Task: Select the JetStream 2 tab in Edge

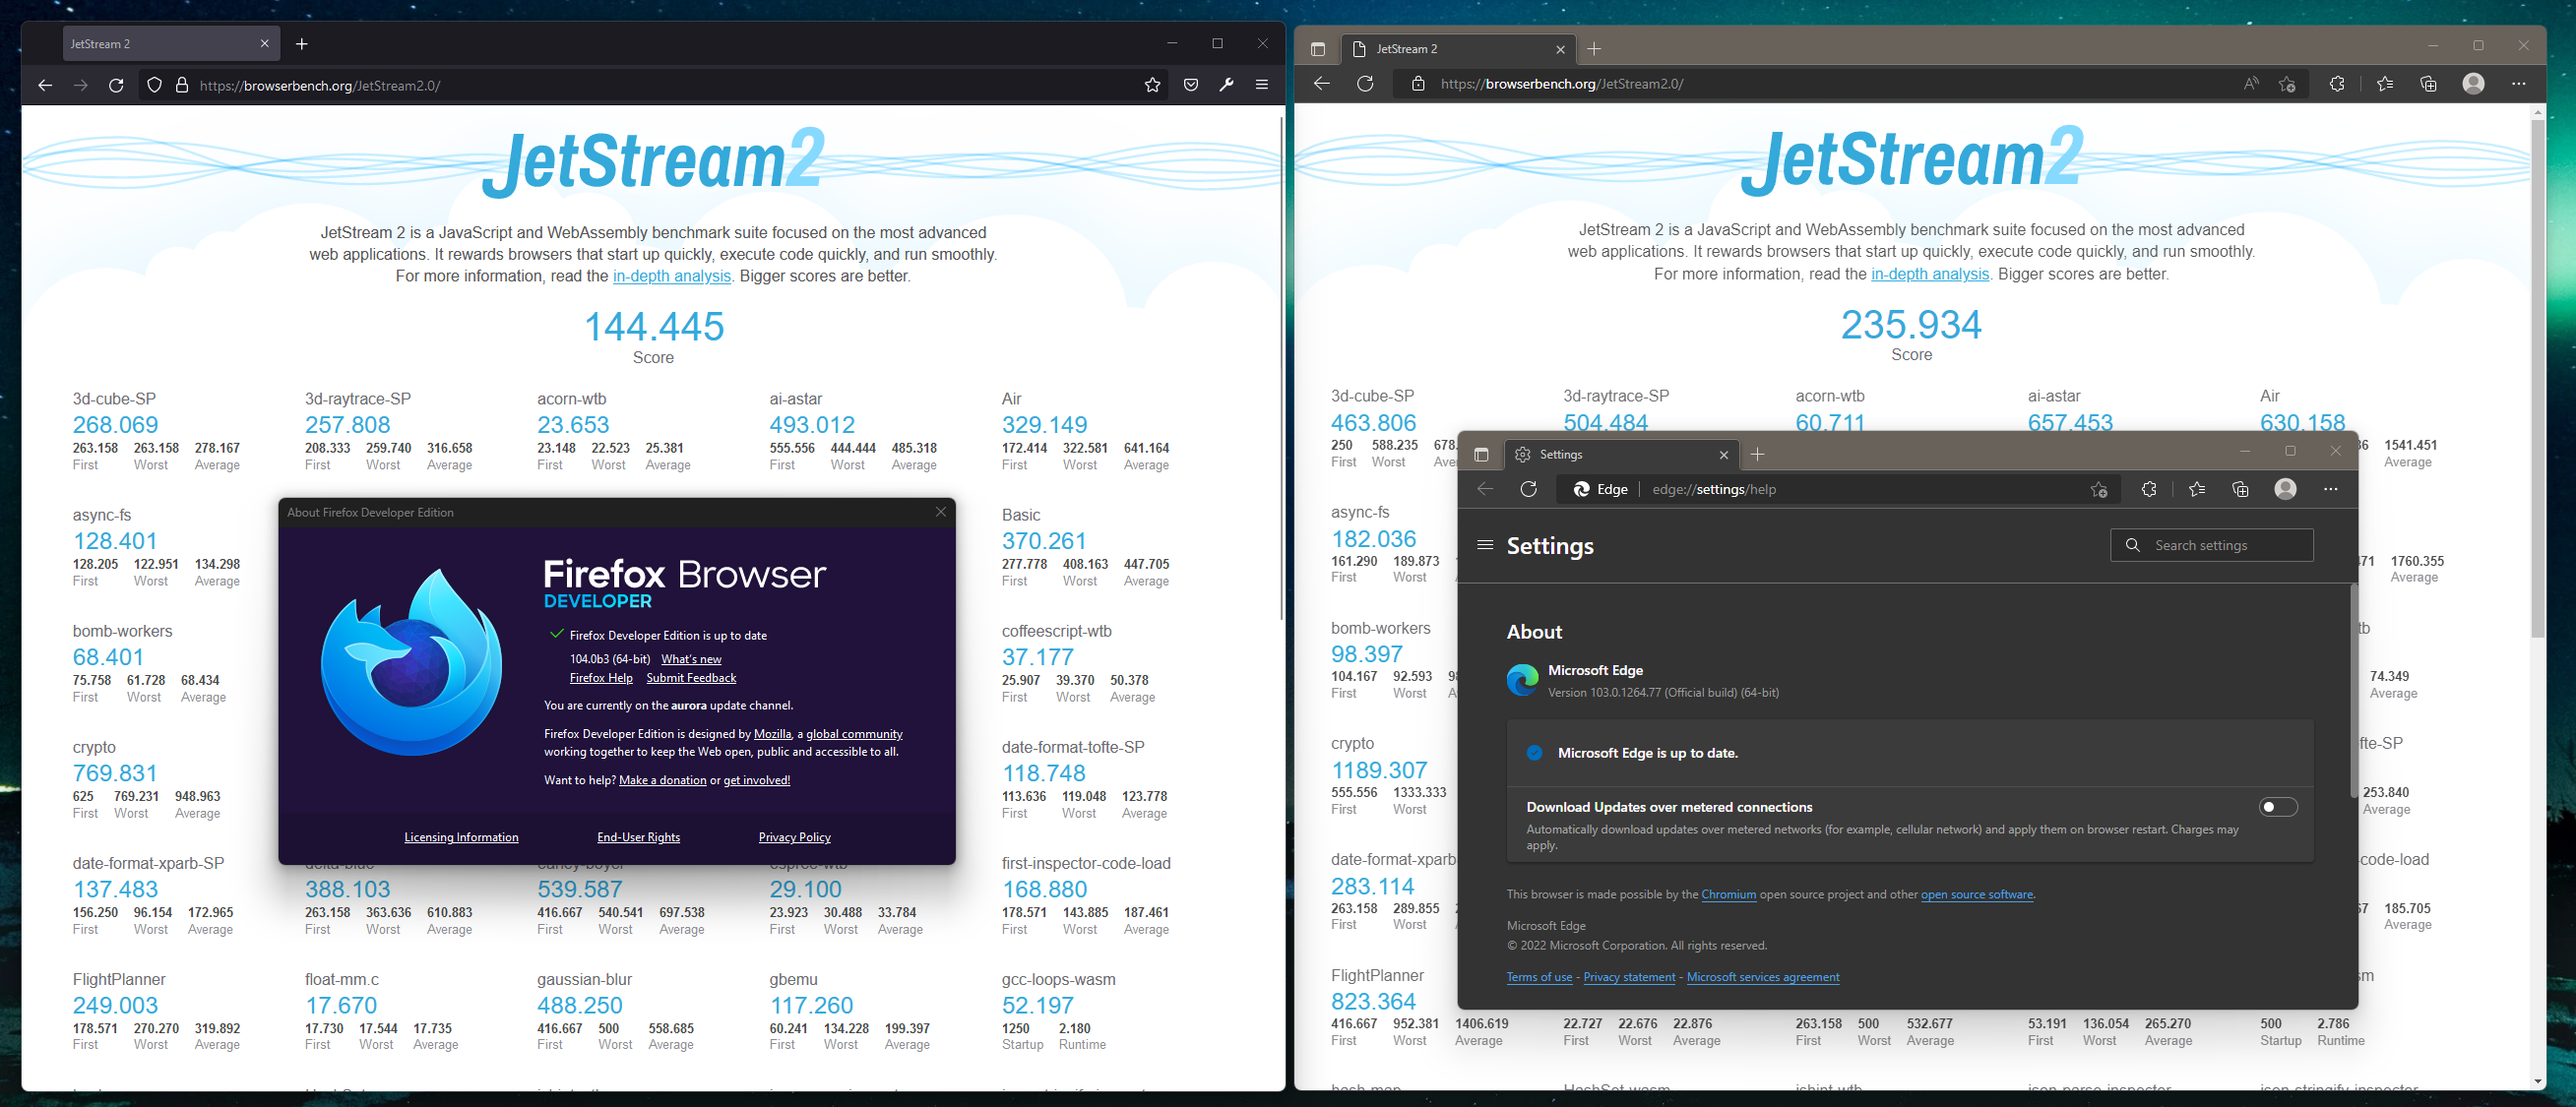Action: pos(1458,49)
